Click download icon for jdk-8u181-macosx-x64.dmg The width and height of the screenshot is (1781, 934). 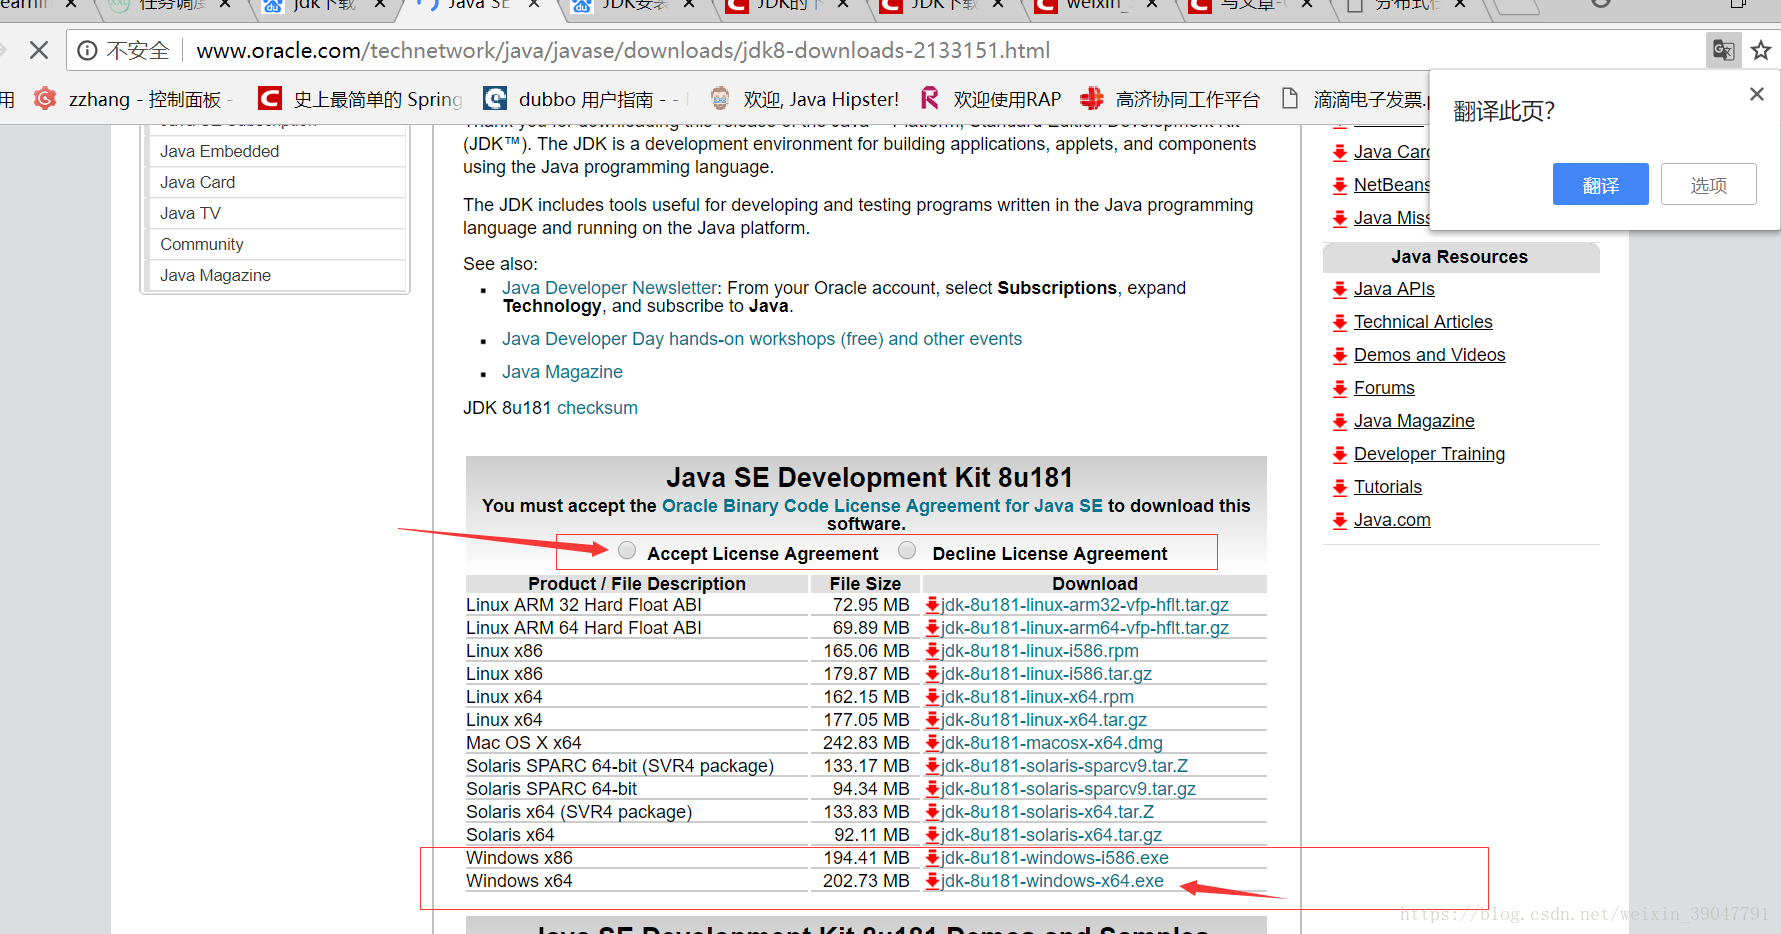[x=932, y=743]
